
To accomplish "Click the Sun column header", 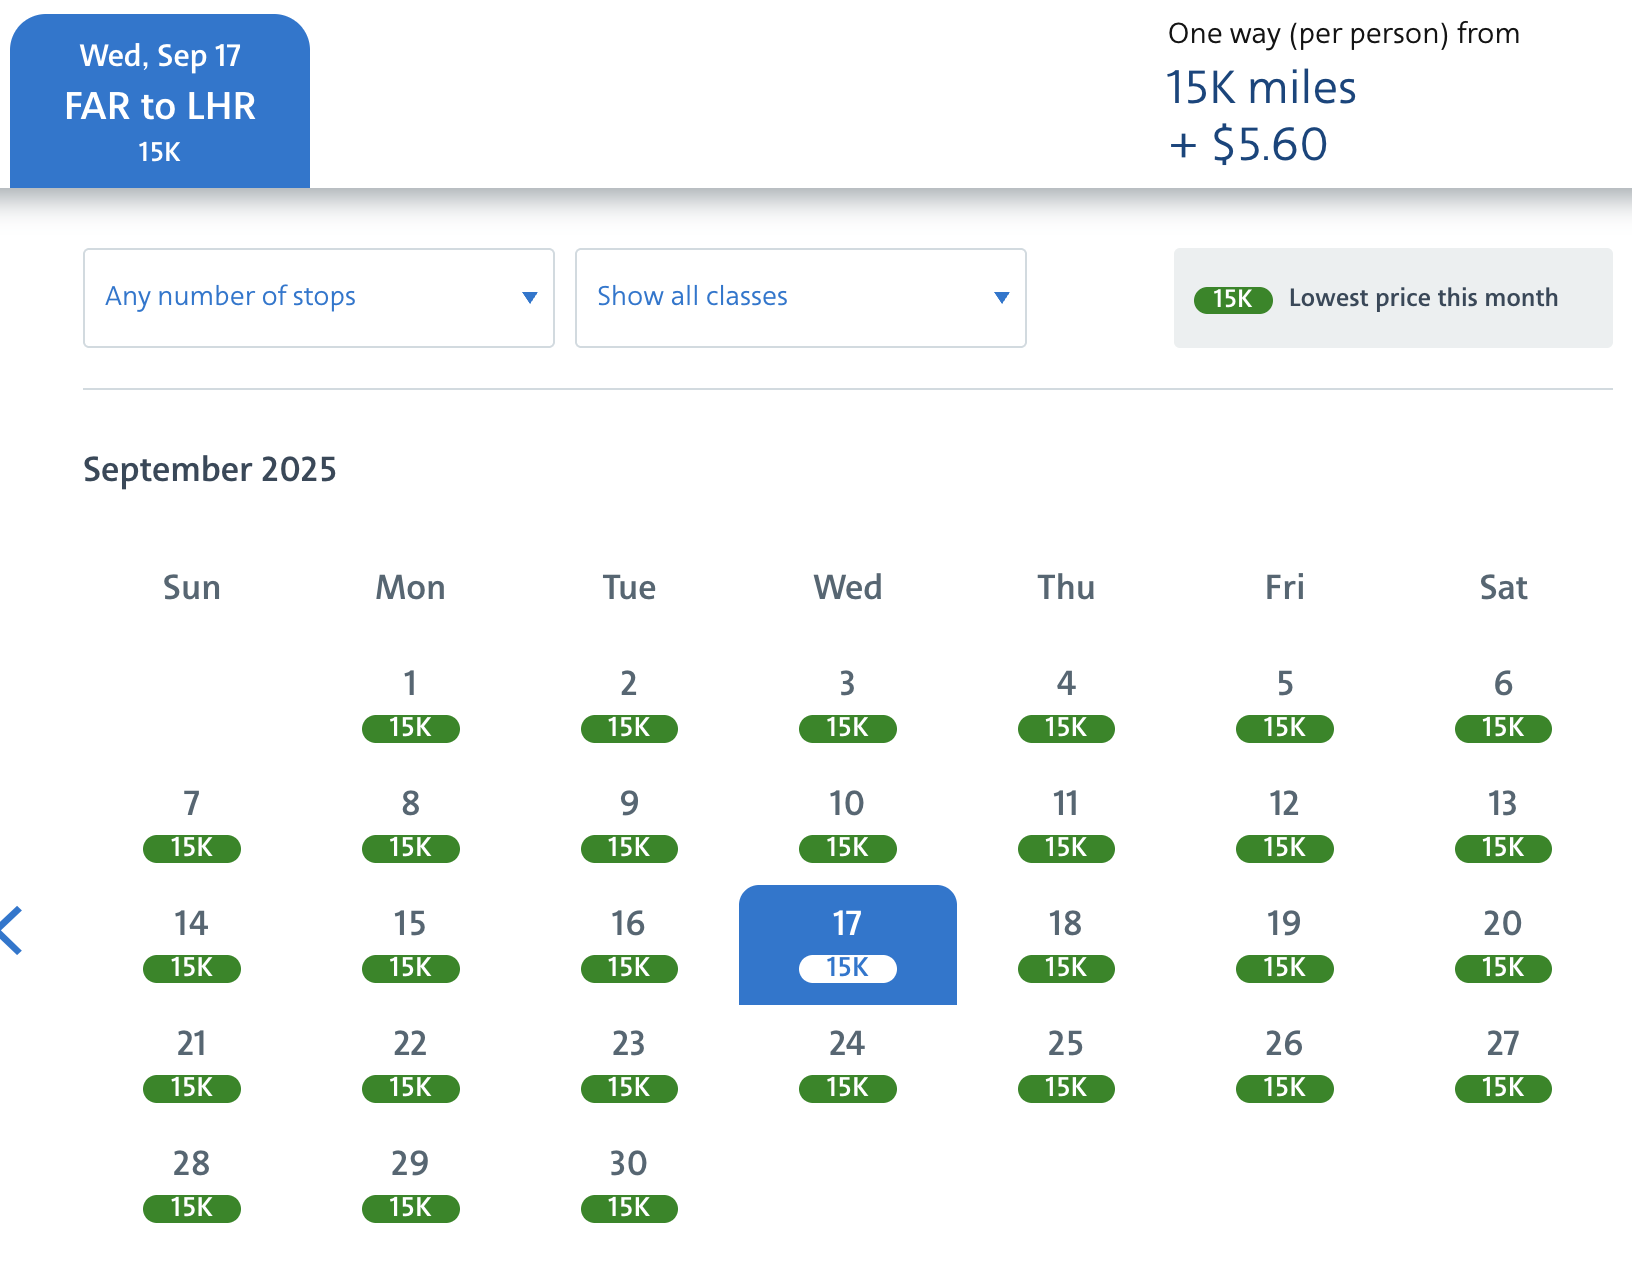I will pos(192,587).
